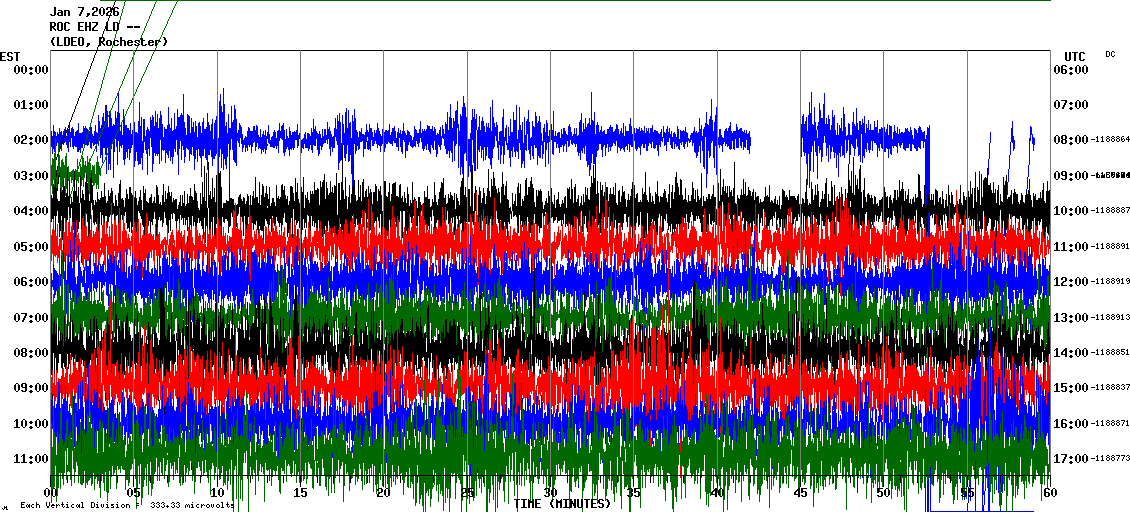Click the vertical division microvolts scale note

[126, 506]
